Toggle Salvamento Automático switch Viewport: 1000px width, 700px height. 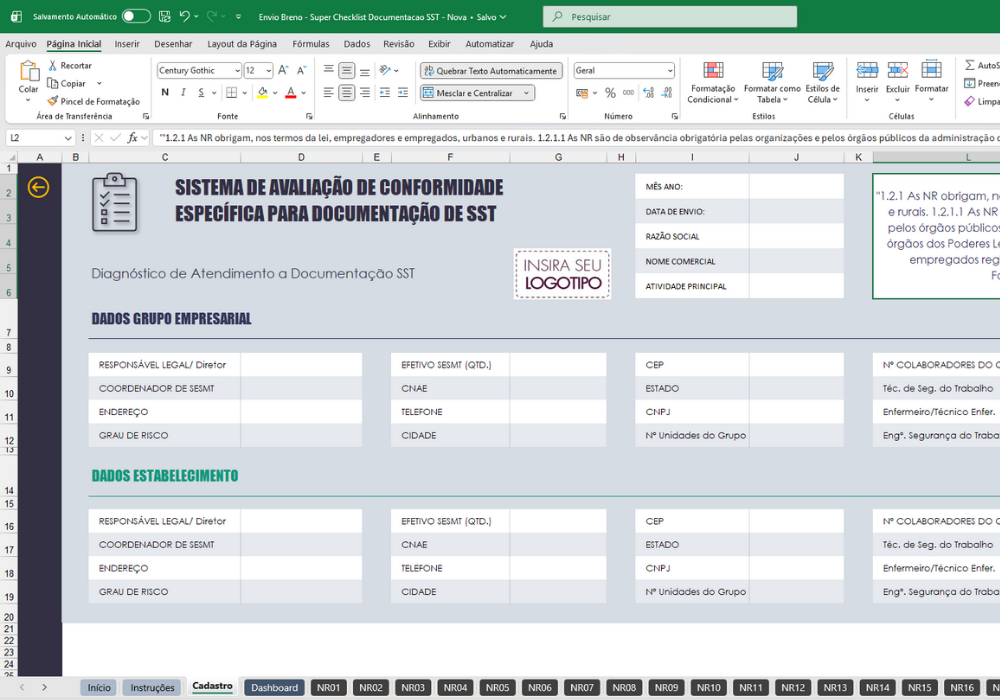136,17
